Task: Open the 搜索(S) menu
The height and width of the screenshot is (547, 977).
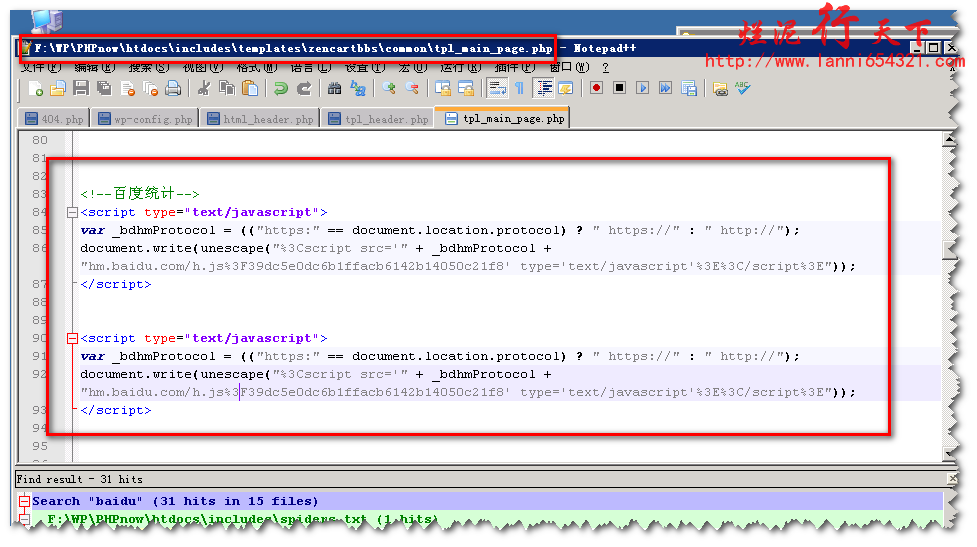Action: tap(147, 67)
